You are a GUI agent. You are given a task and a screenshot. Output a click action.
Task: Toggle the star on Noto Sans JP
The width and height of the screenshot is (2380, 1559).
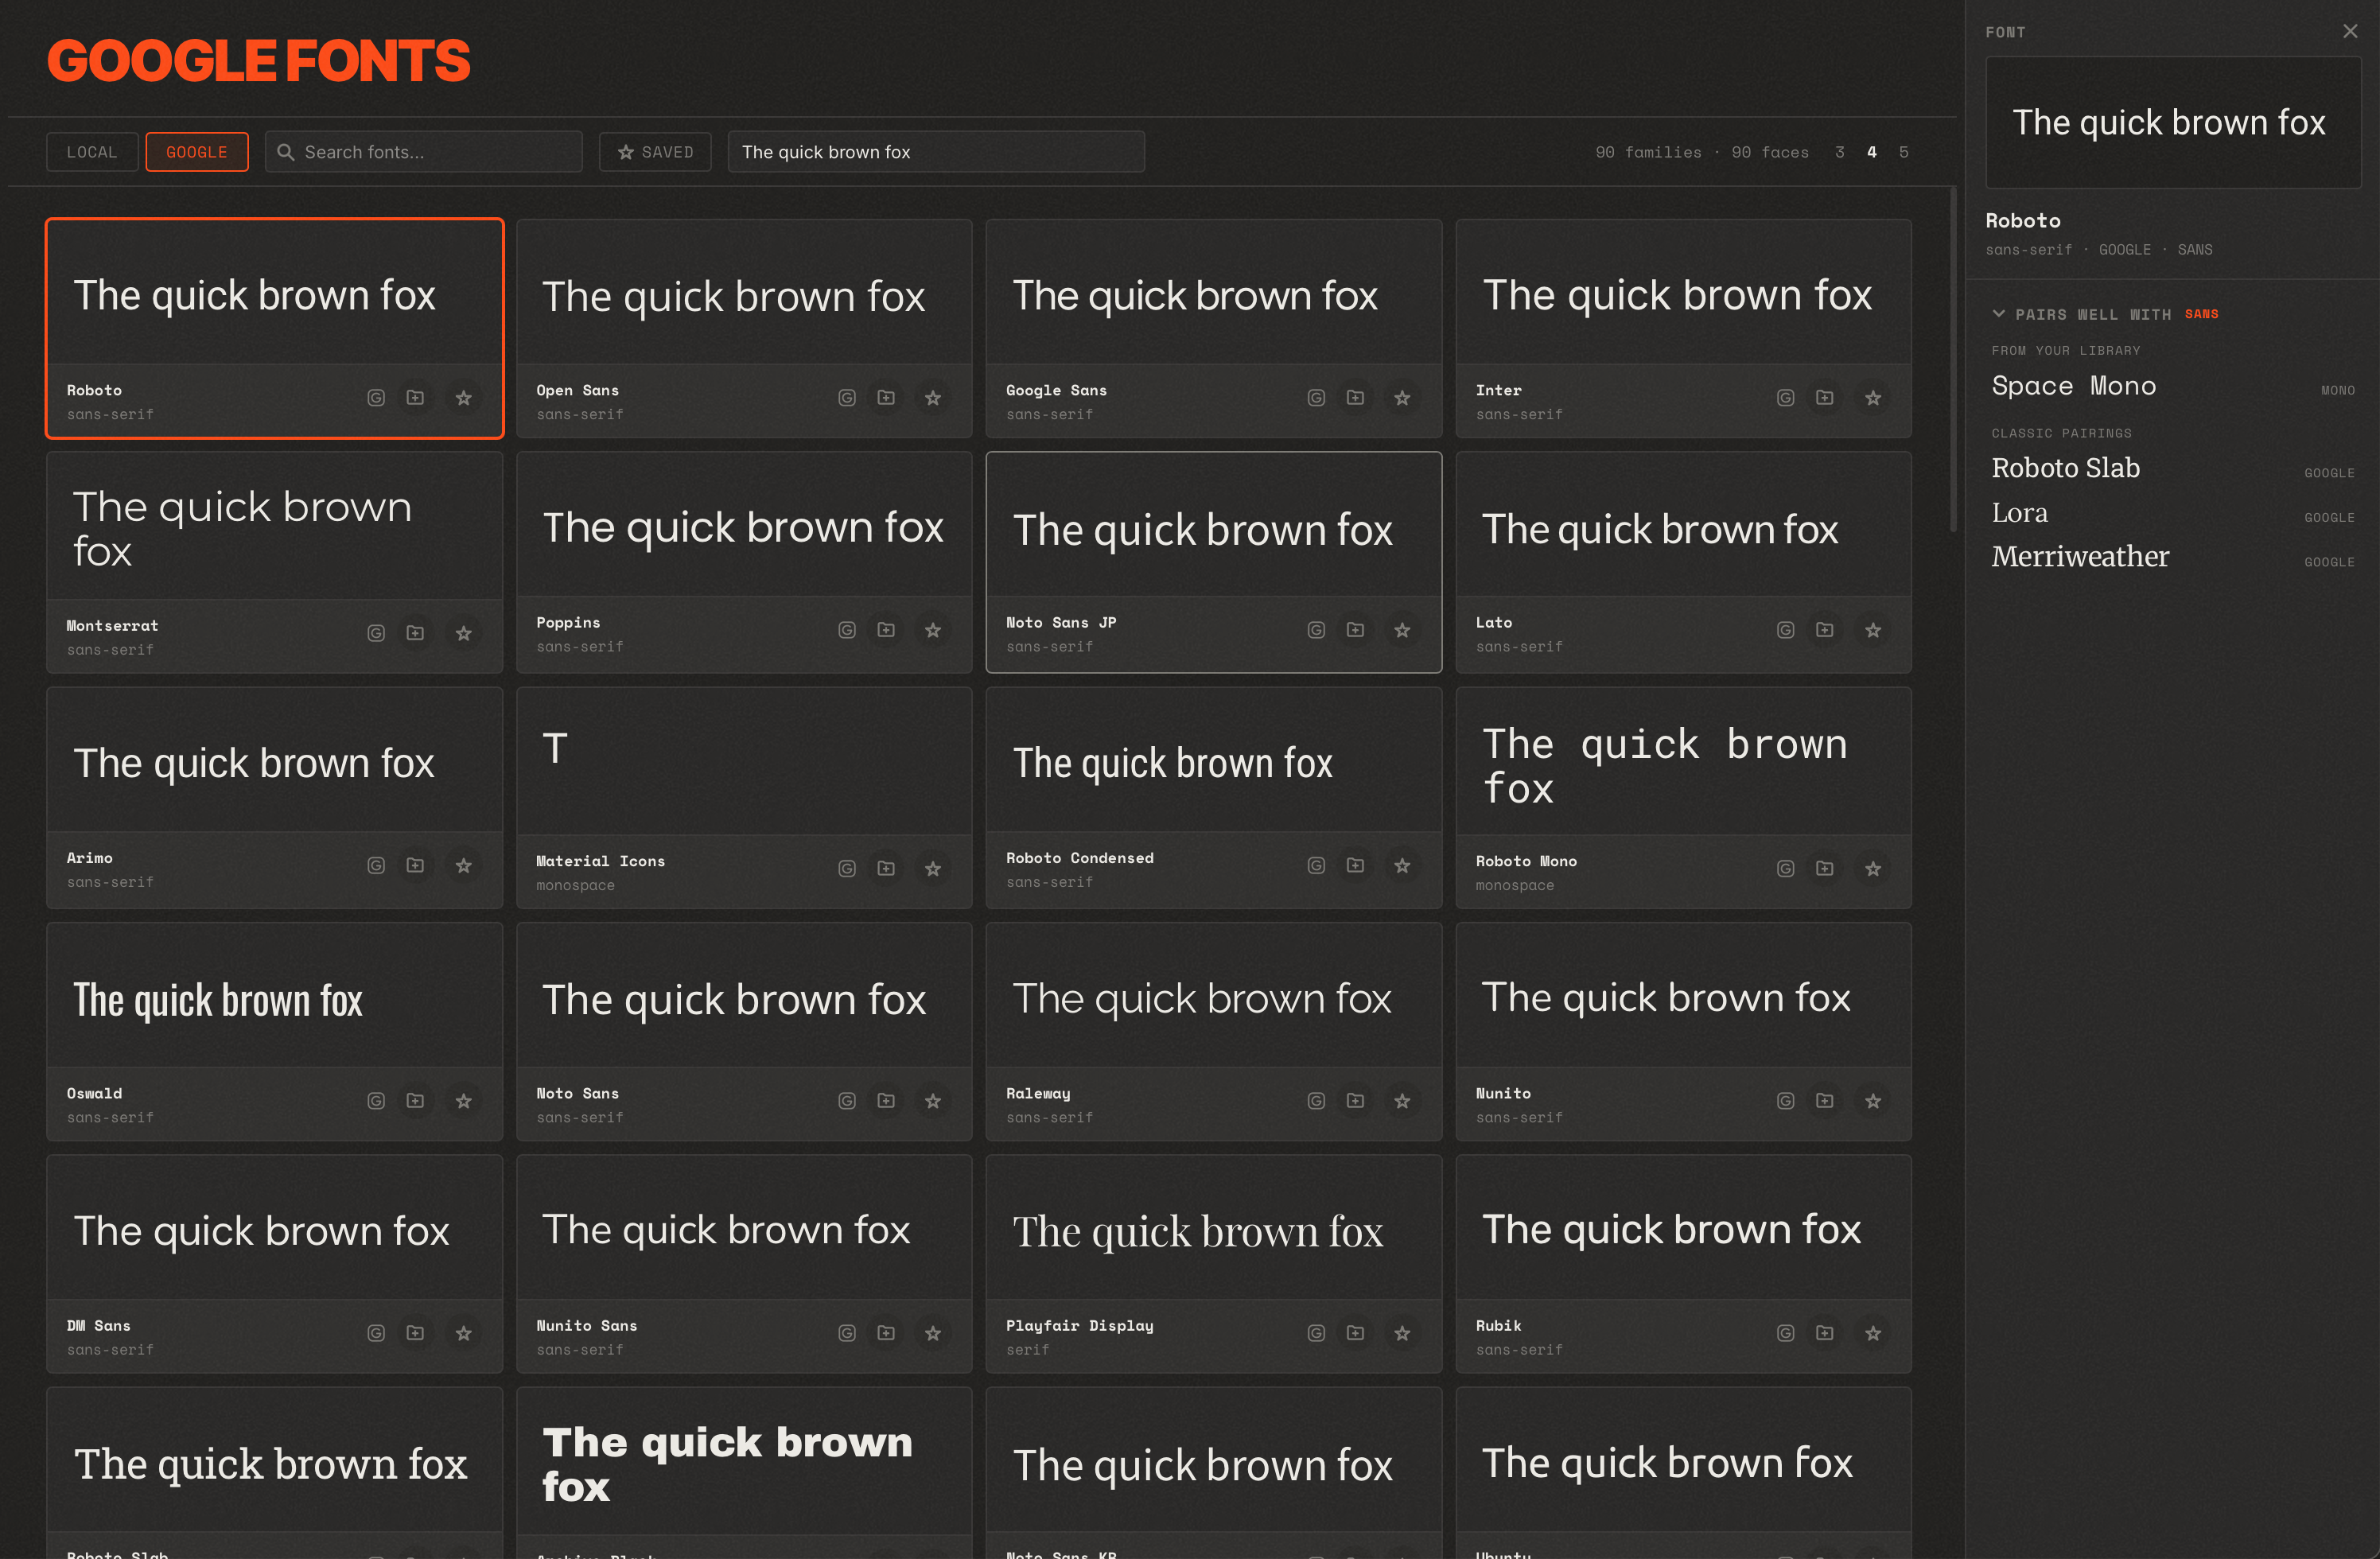[x=1402, y=630]
